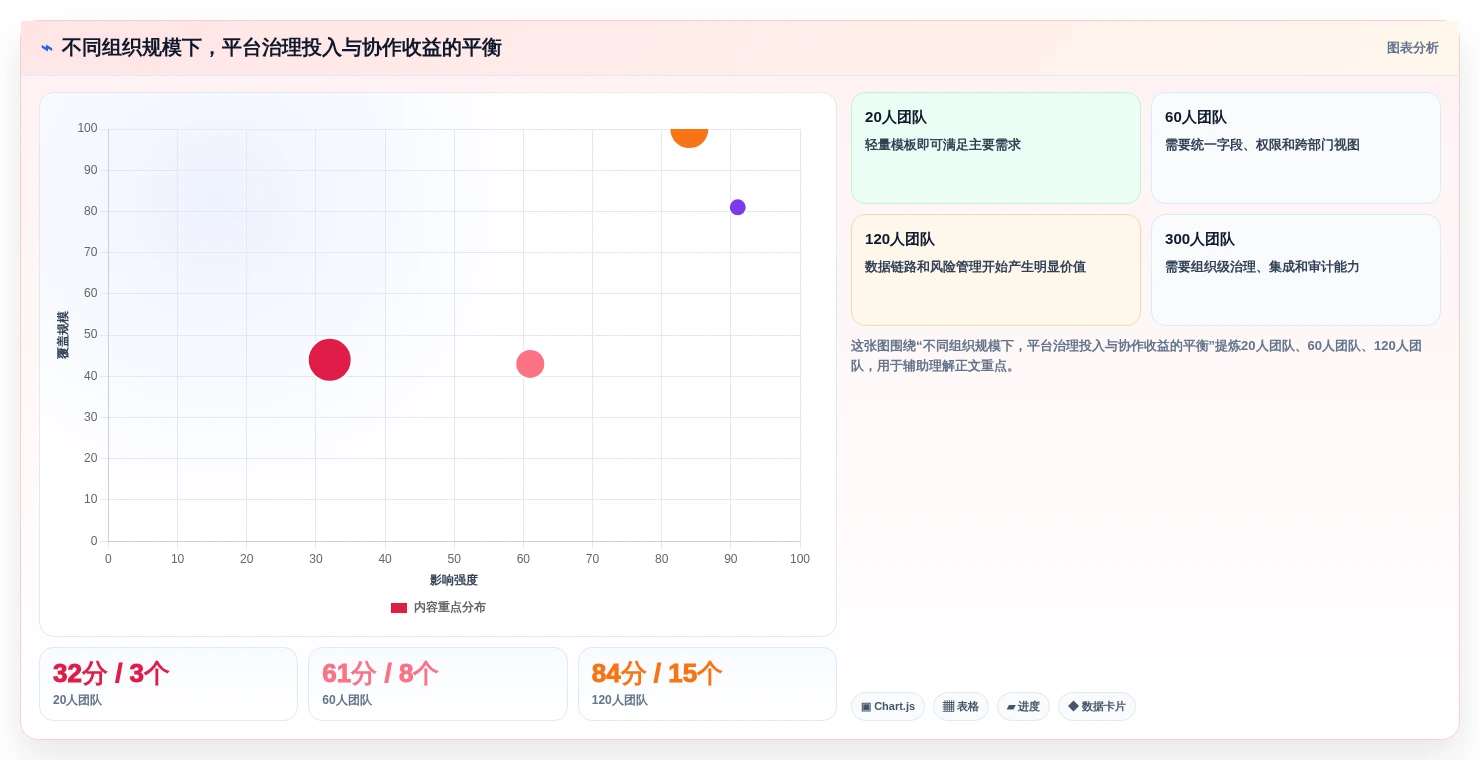Select the 300人团队 card
This screenshot has width=1480, height=760.
pos(1295,270)
